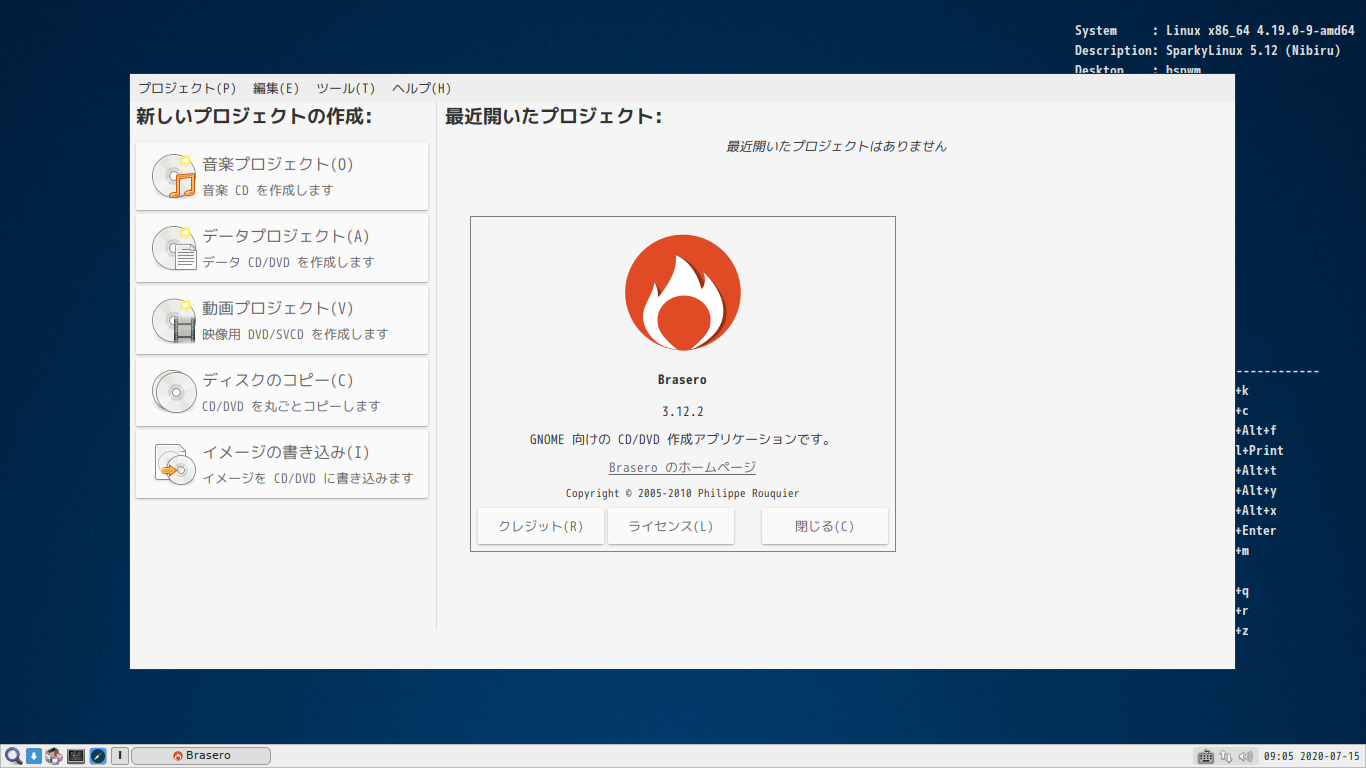Open the terminal icon in taskbar
Viewport: 1366px width, 768px height.
coord(76,756)
